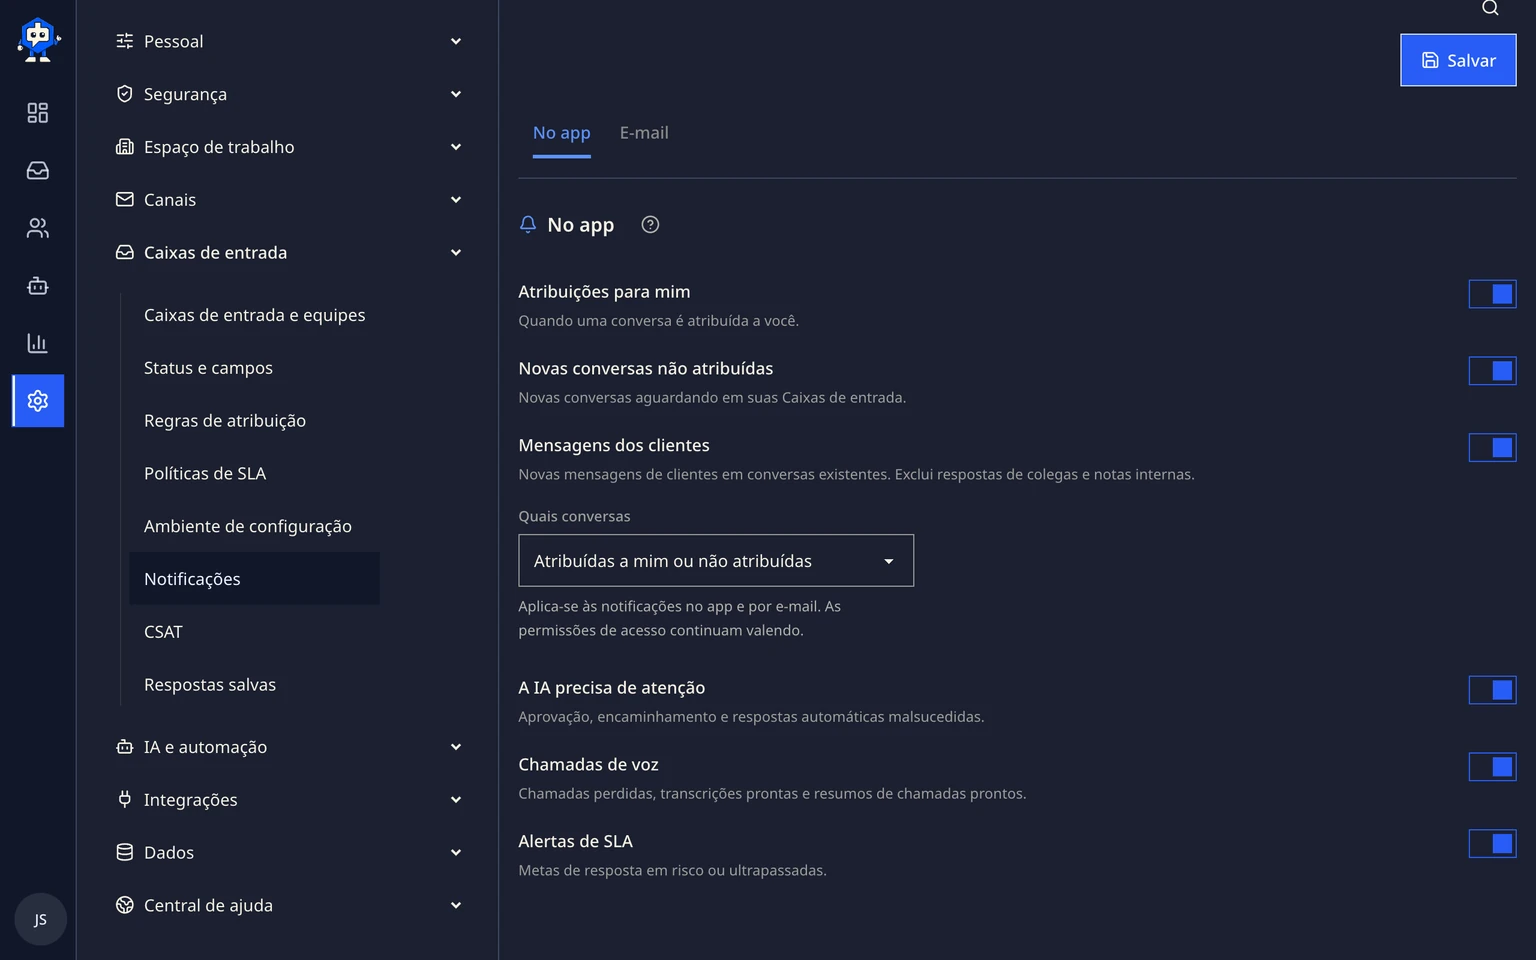Click the envelope icon beside Canais
This screenshot has width=1536, height=960.
tap(125, 200)
